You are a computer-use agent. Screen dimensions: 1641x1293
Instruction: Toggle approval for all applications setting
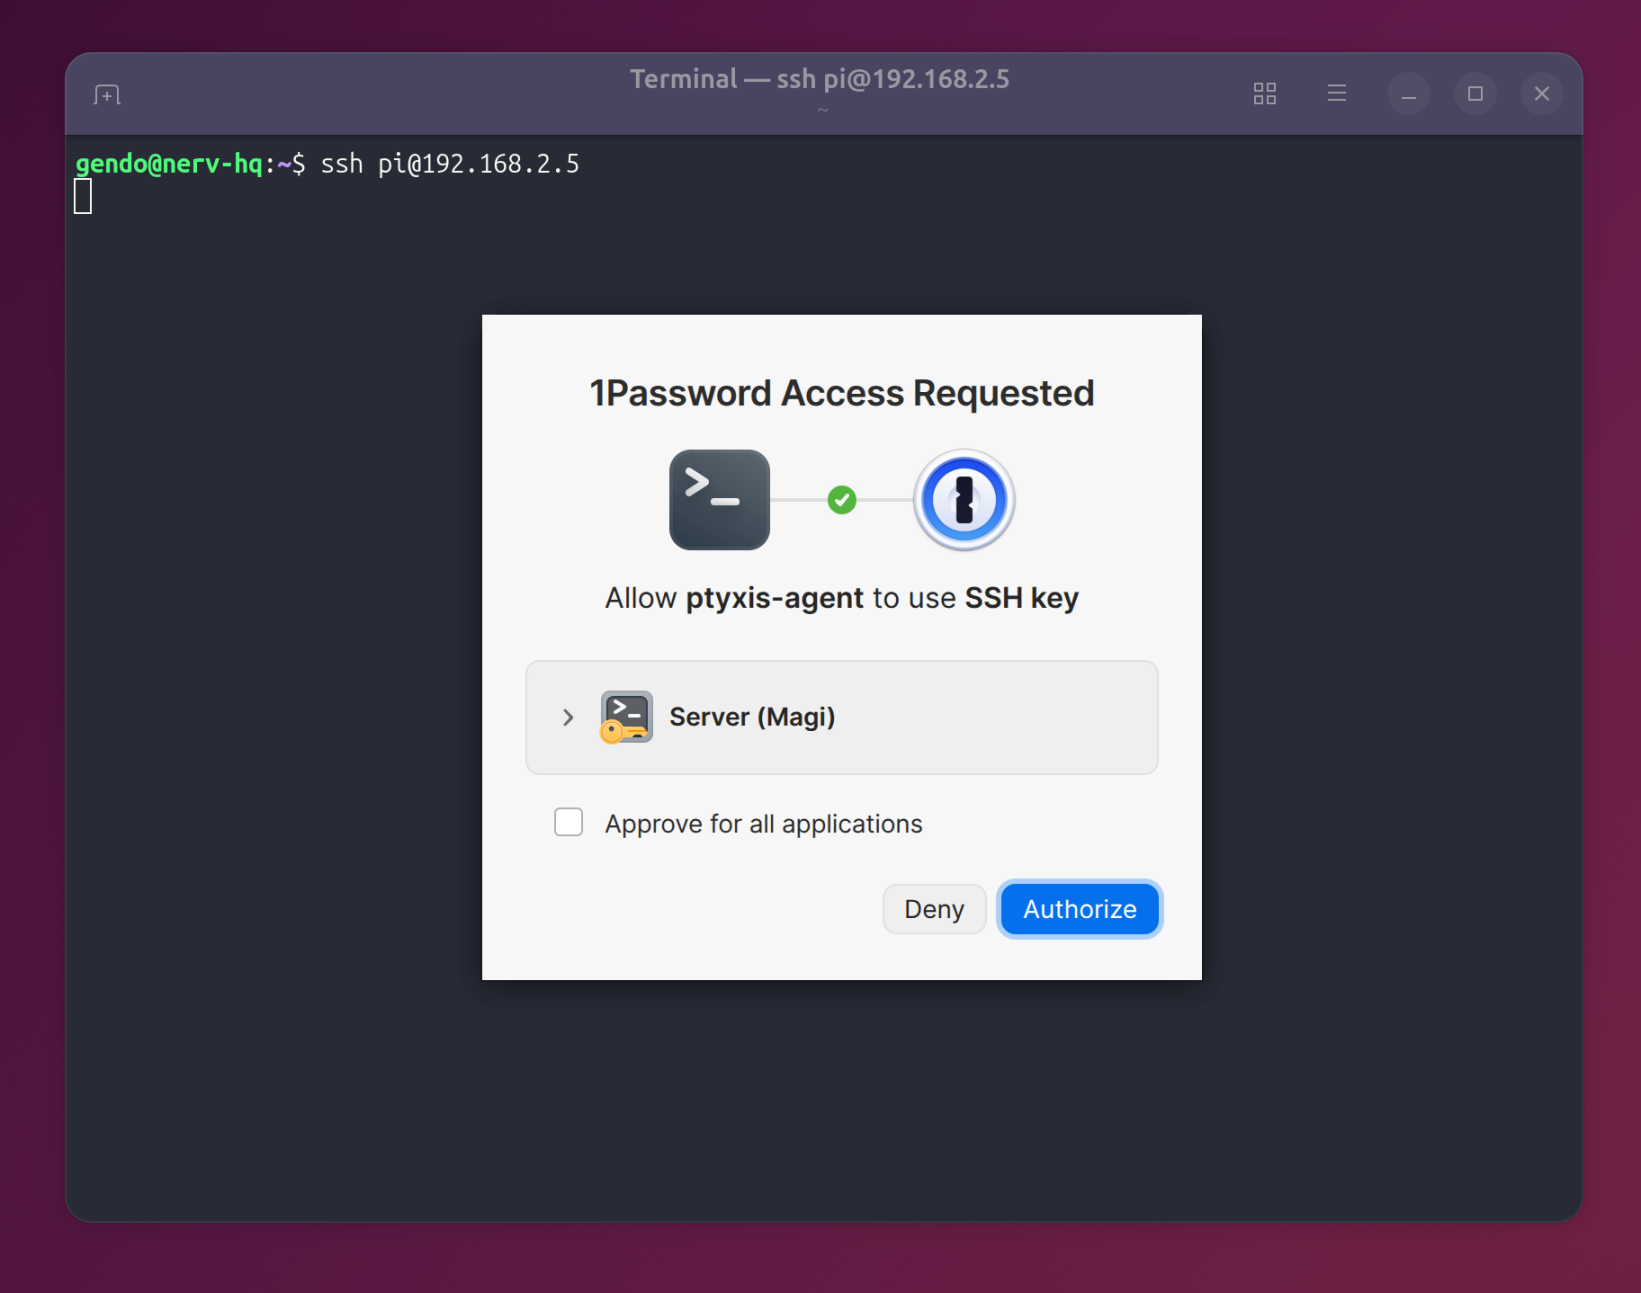tap(567, 822)
